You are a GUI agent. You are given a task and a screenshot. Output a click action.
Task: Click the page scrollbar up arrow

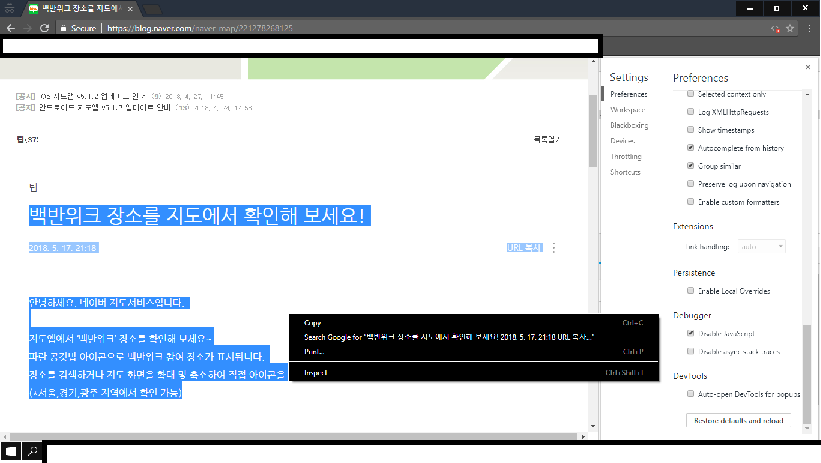point(593,61)
